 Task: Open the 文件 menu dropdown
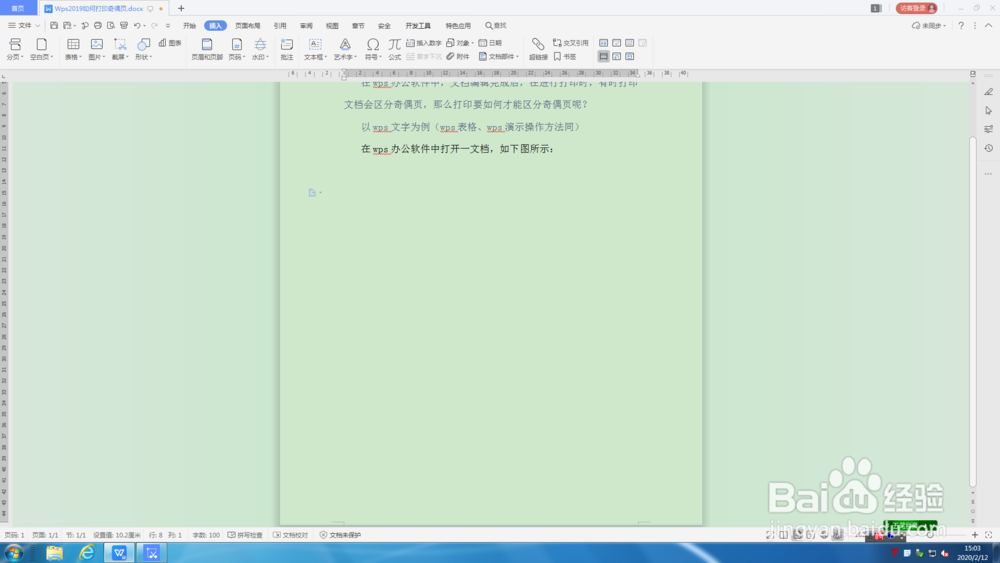(x=24, y=26)
